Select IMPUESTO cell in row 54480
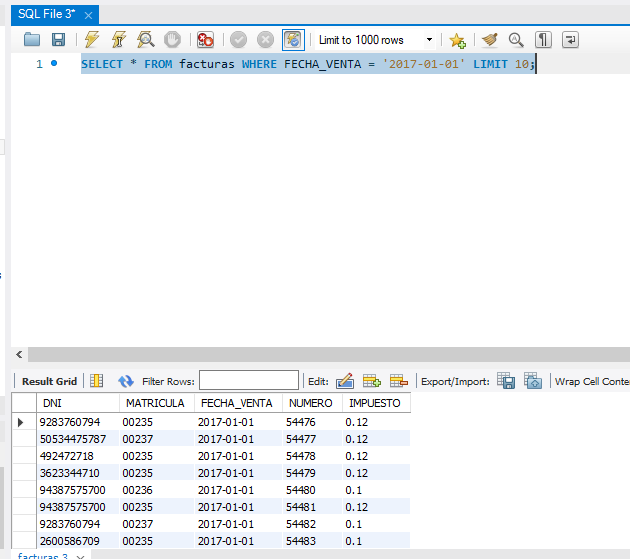 coord(376,490)
